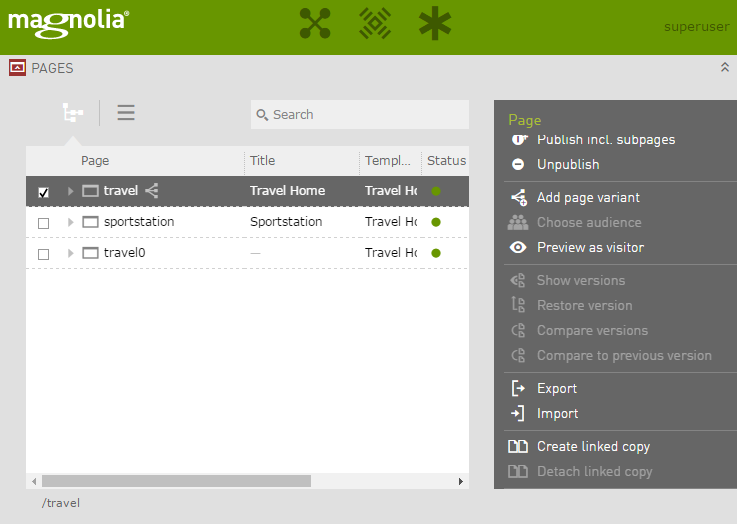Check the travel0 row checkbox
This screenshot has height=524, width=737.
[44, 254]
